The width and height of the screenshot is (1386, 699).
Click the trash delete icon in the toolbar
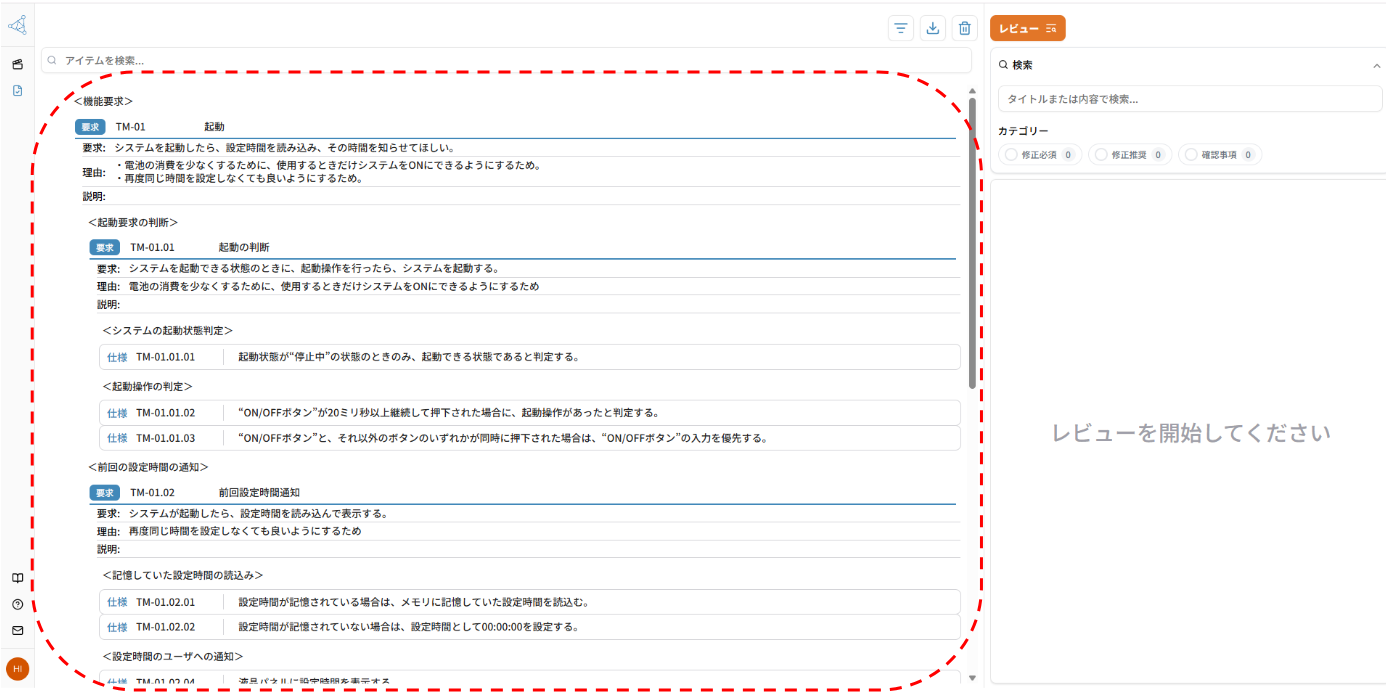coord(965,28)
